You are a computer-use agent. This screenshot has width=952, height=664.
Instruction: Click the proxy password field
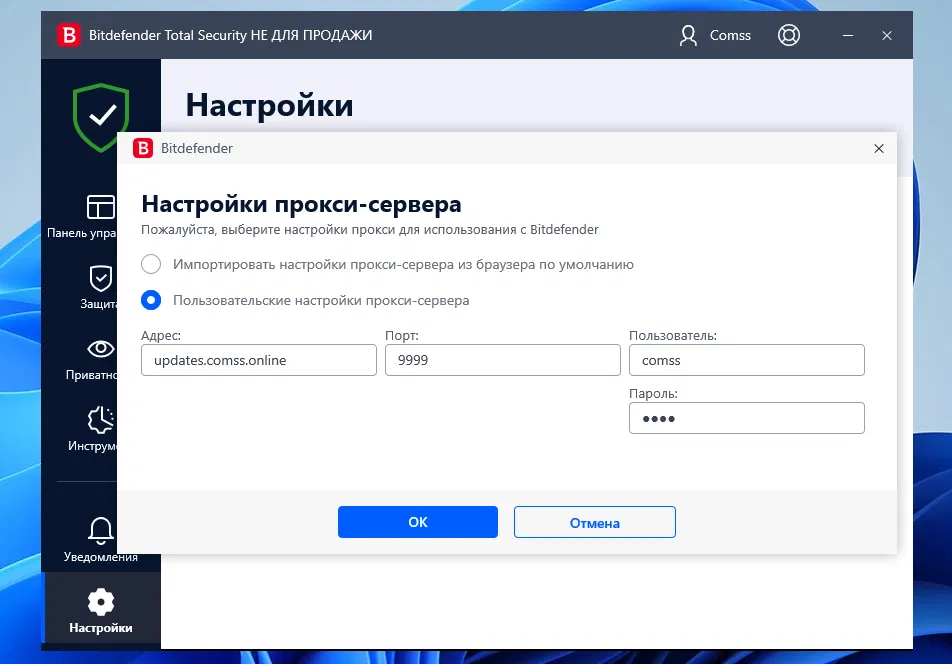(x=747, y=418)
